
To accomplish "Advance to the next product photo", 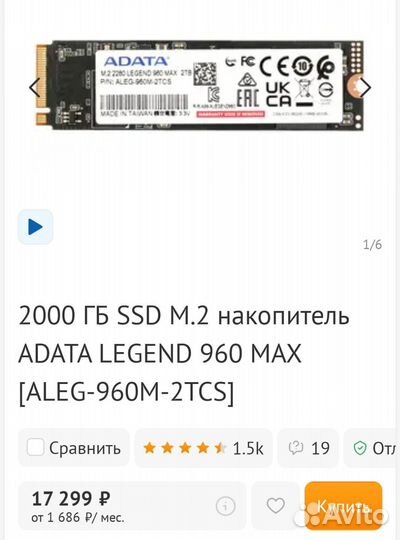I will (x=365, y=87).
